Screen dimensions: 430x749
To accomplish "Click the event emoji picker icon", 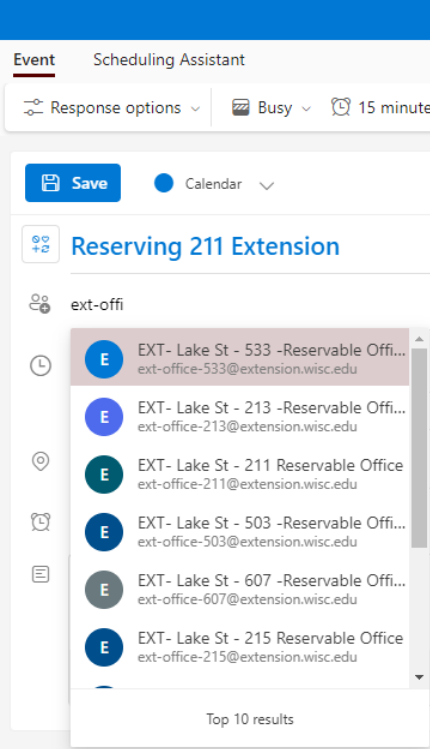I will pos(41,244).
